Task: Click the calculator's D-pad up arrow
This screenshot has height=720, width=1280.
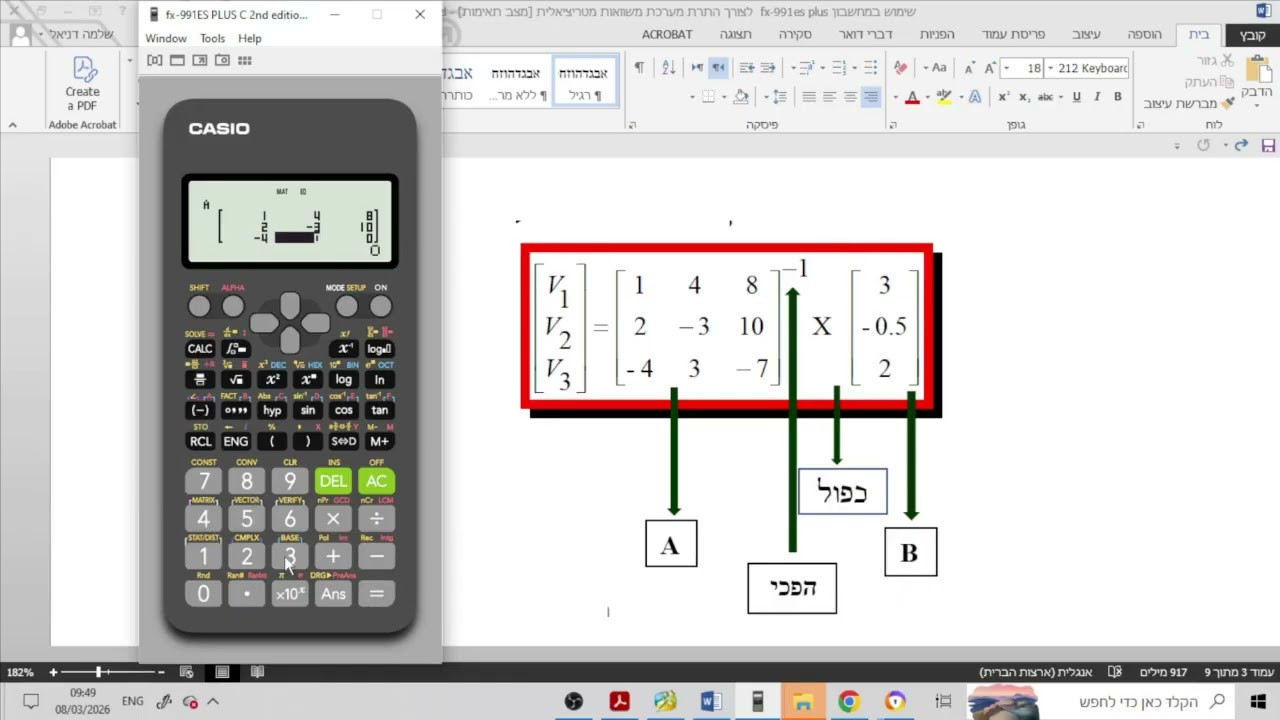Action: (x=290, y=304)
